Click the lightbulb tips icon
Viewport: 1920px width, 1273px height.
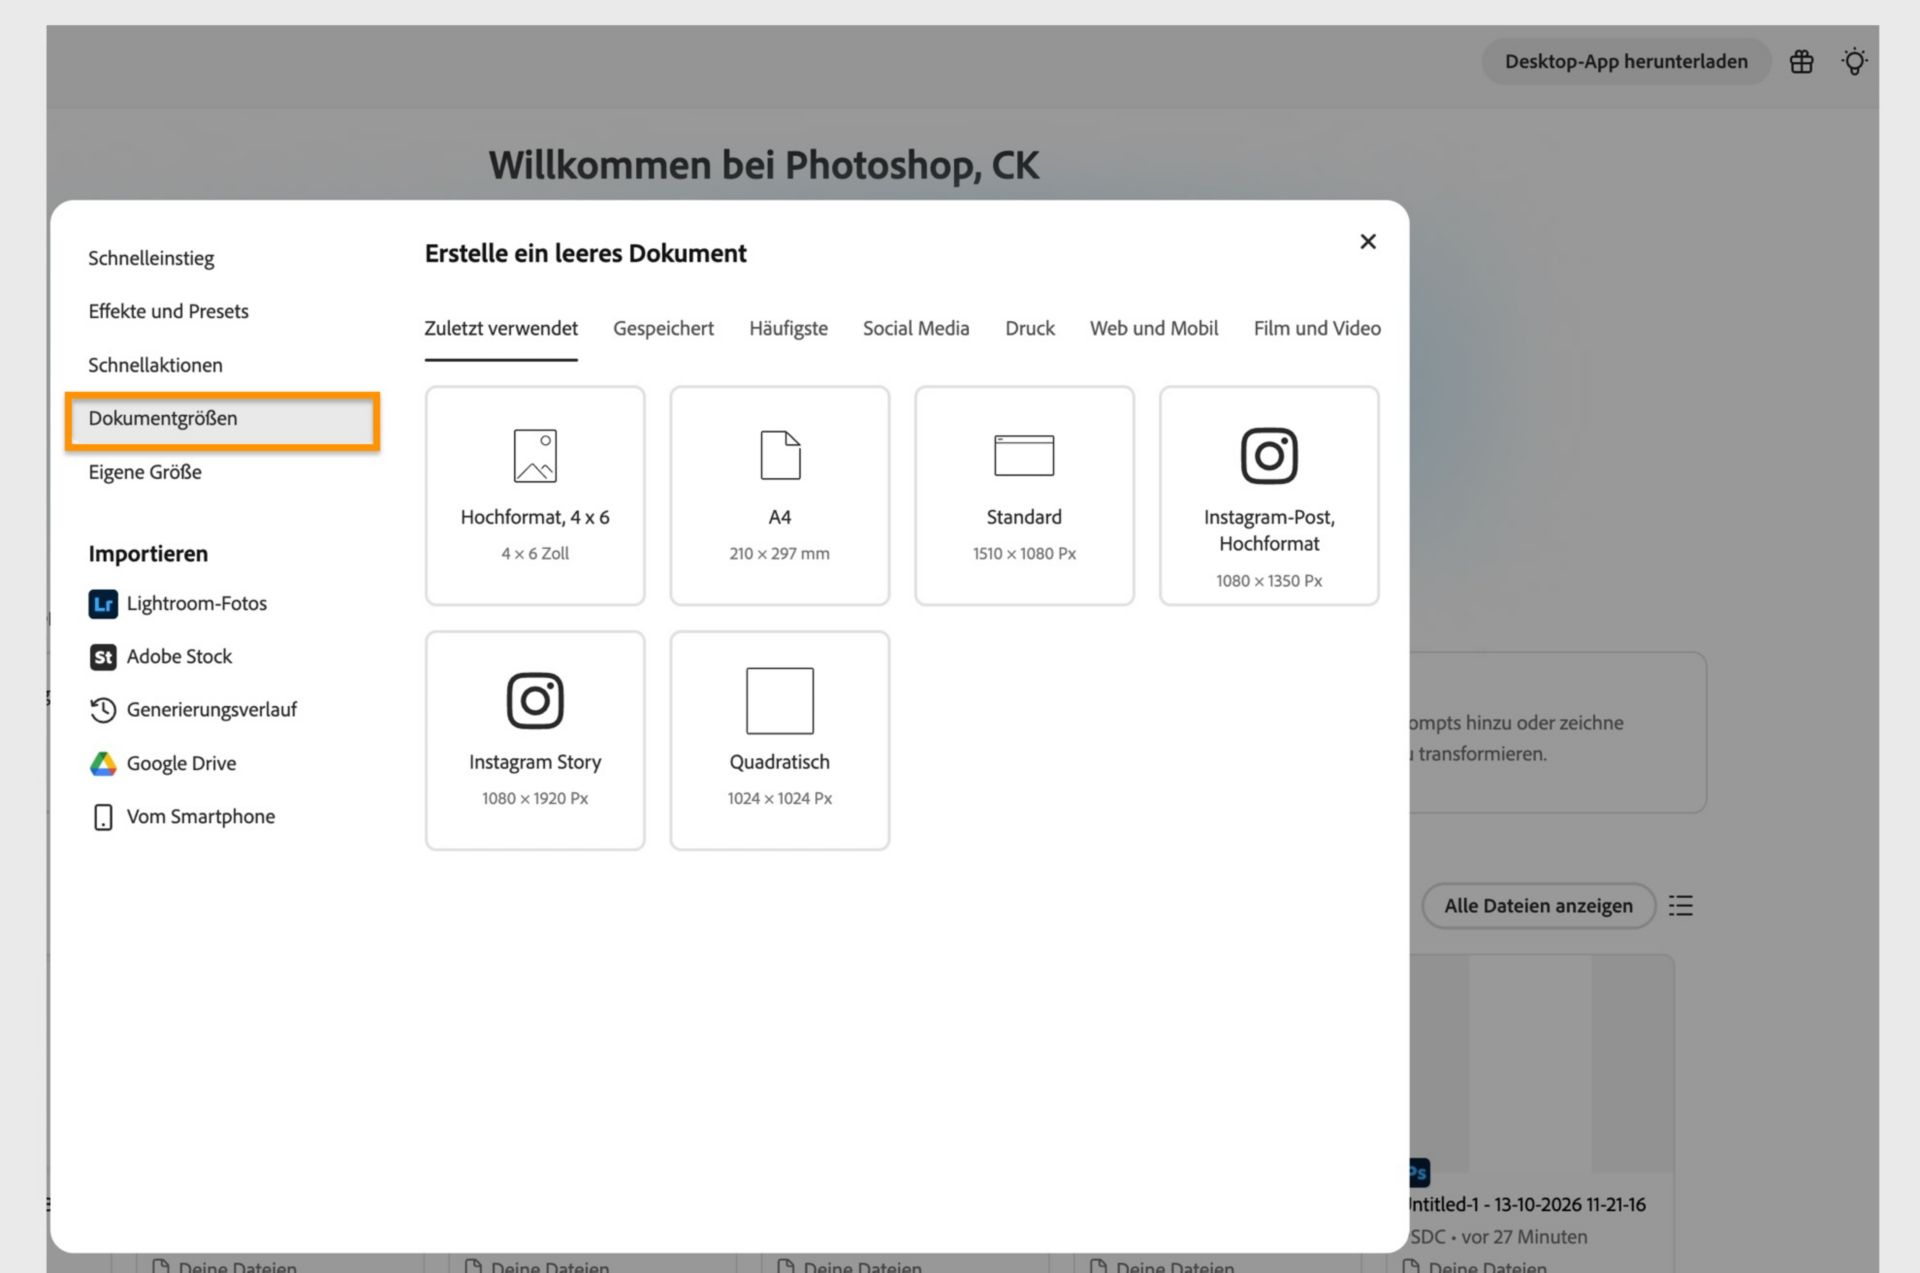1854,62
